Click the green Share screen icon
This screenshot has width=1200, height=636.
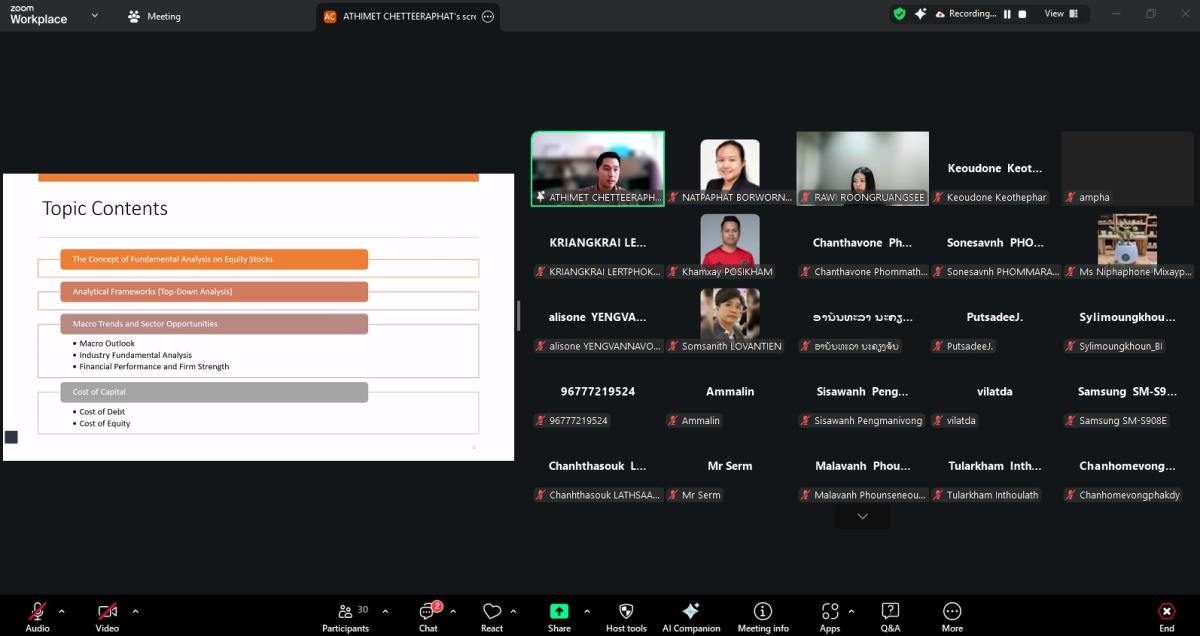pyautogui.click(x=559, y=611)
